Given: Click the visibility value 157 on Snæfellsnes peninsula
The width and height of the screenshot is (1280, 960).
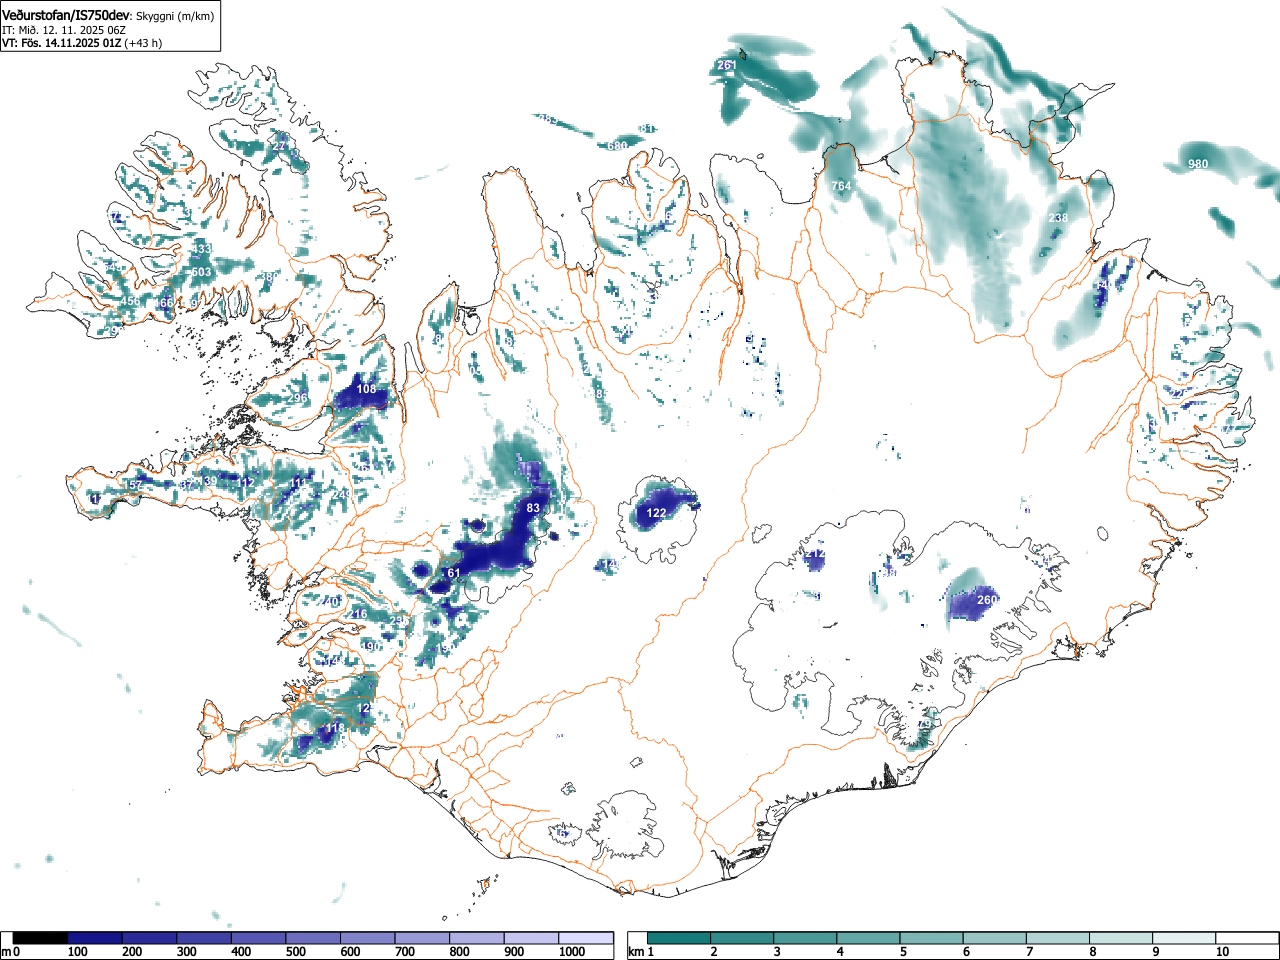Looking at the screenshot, I should (x=132, y=485).
